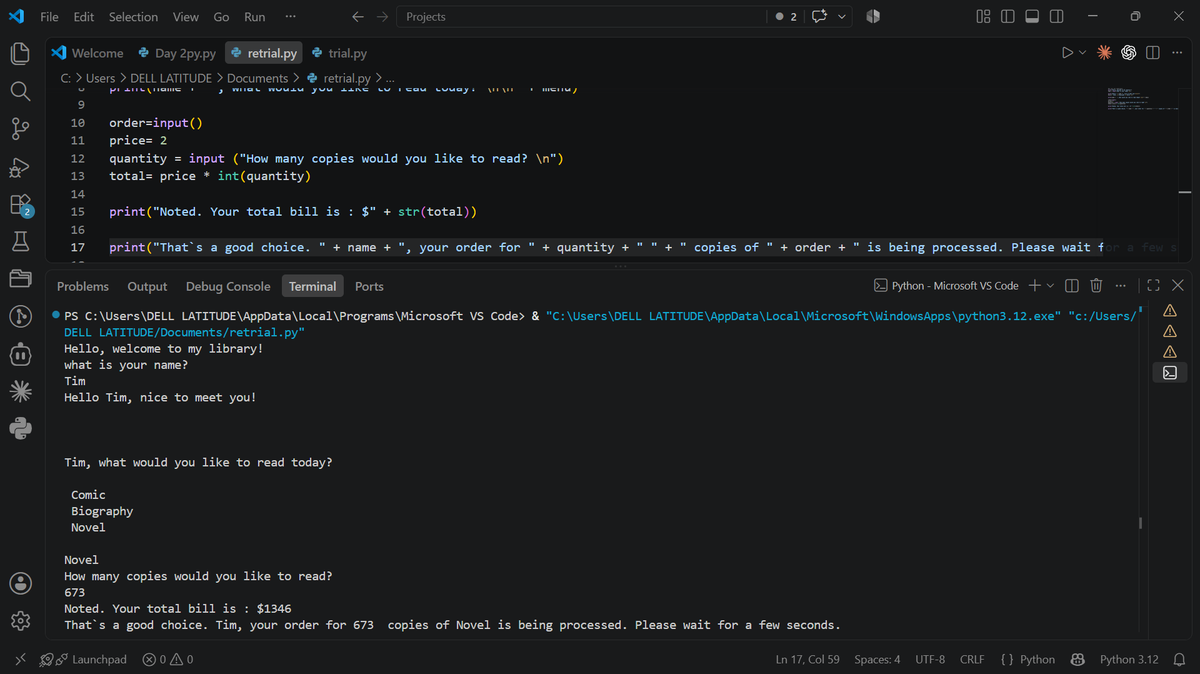This screenshot has width=1200, height=674.
Task: Expand the title bar overflow menu ellipsis
Action: coord(290,17)
